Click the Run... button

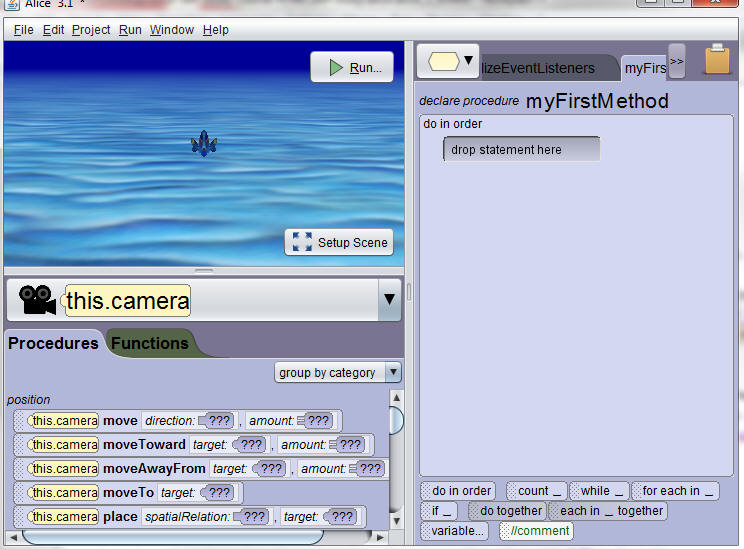point(352,67)
